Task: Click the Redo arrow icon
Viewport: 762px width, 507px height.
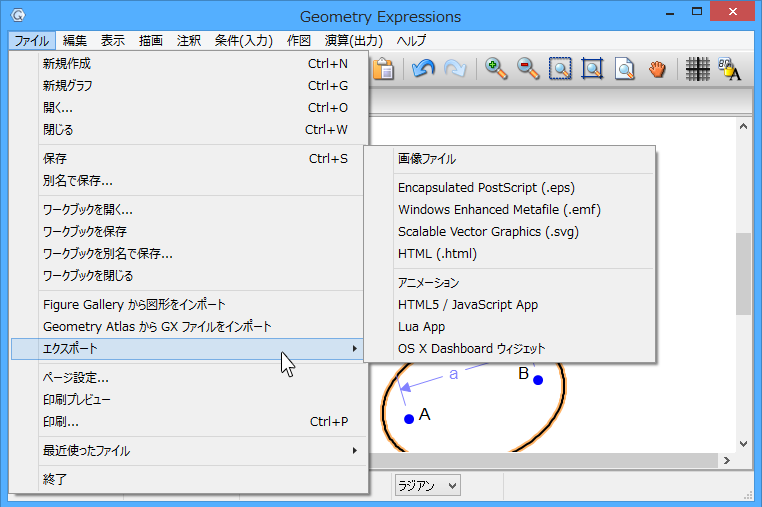Action: 455,69
